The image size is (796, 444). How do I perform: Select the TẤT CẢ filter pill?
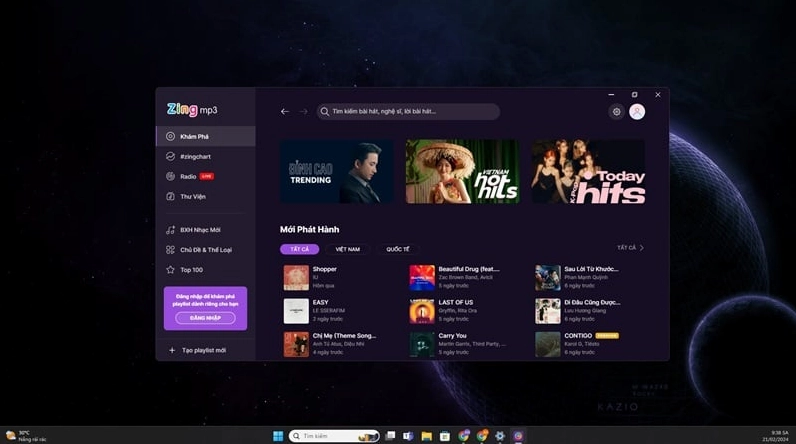click(300, 249)
